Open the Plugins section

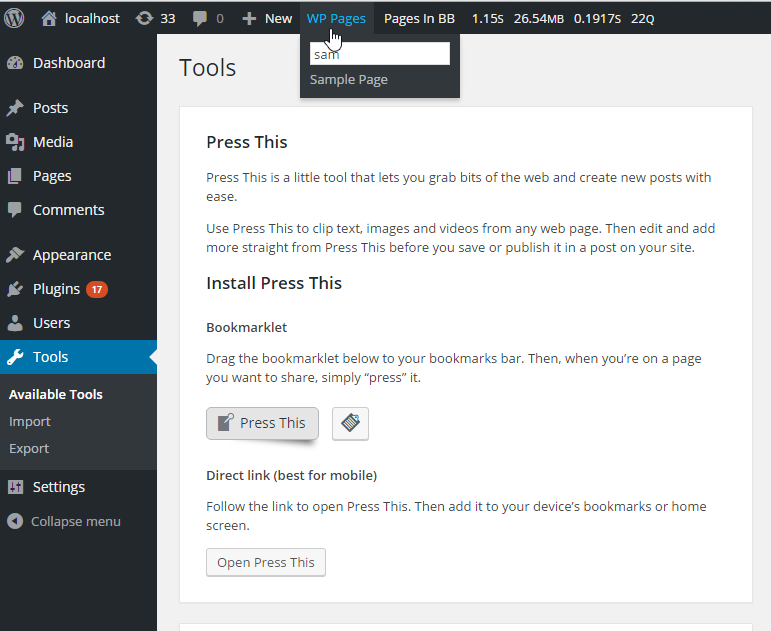click(x=57, y=289)
